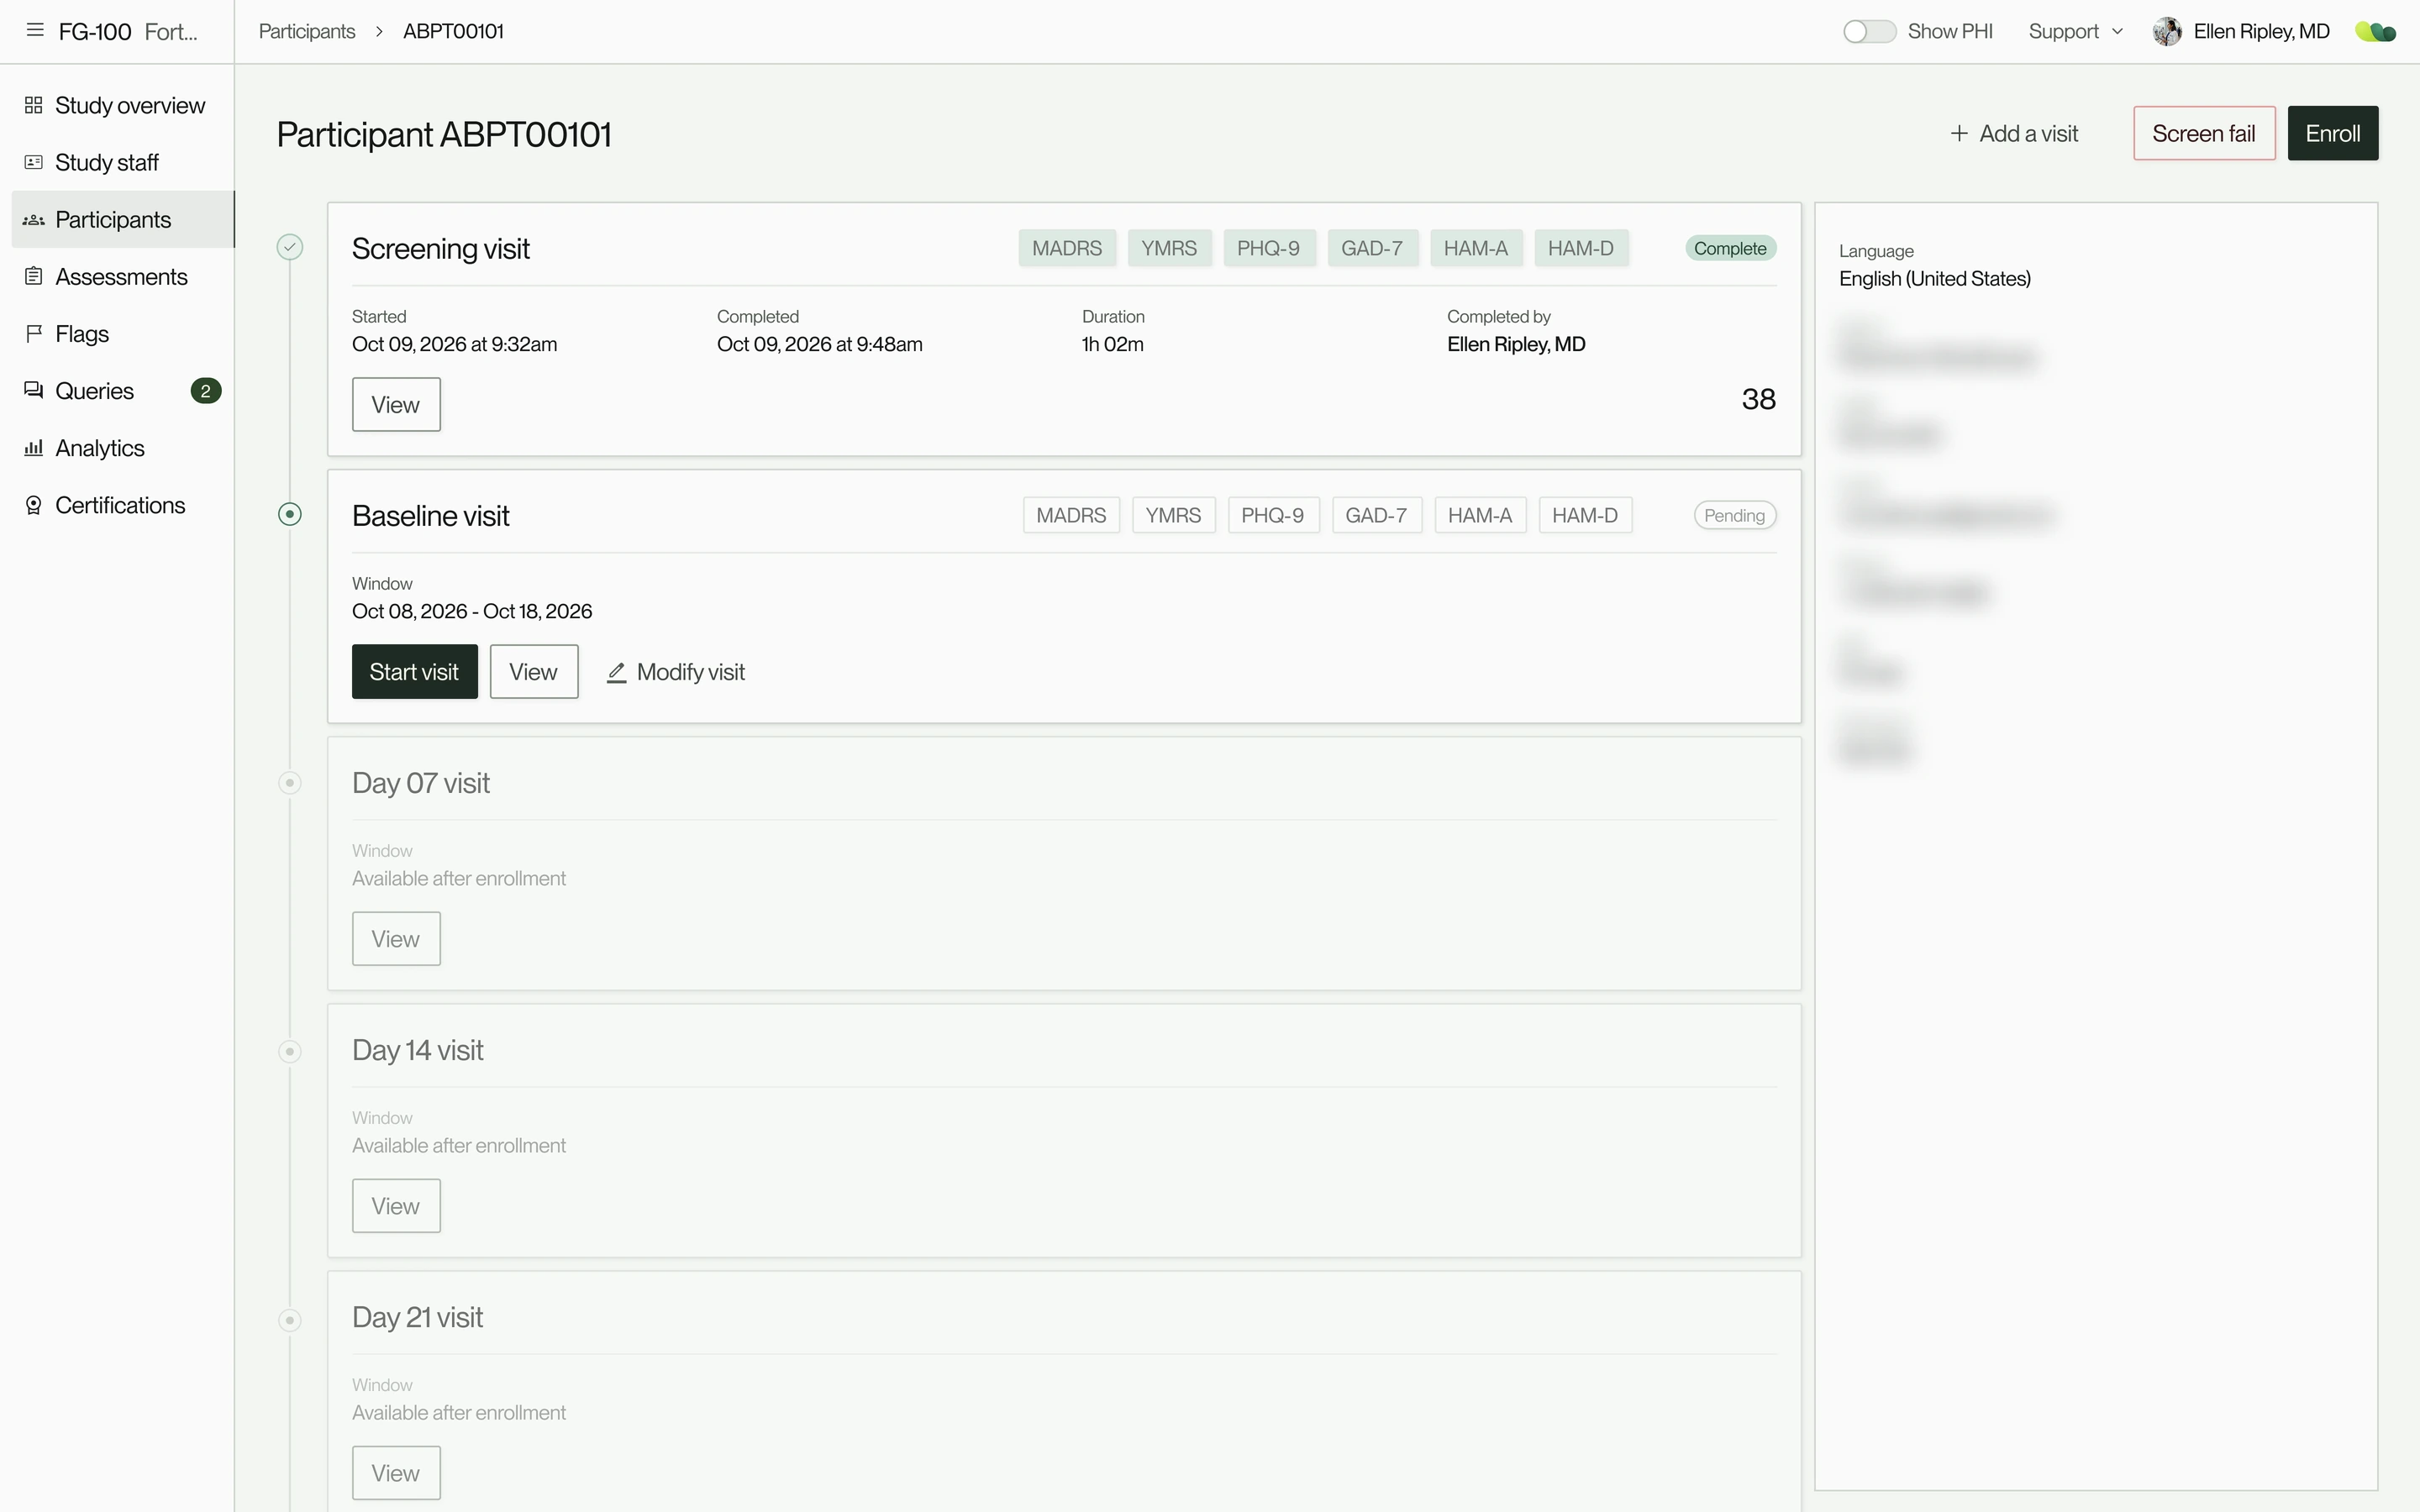Go to Study overview in sidebar

tap(122, 105)
